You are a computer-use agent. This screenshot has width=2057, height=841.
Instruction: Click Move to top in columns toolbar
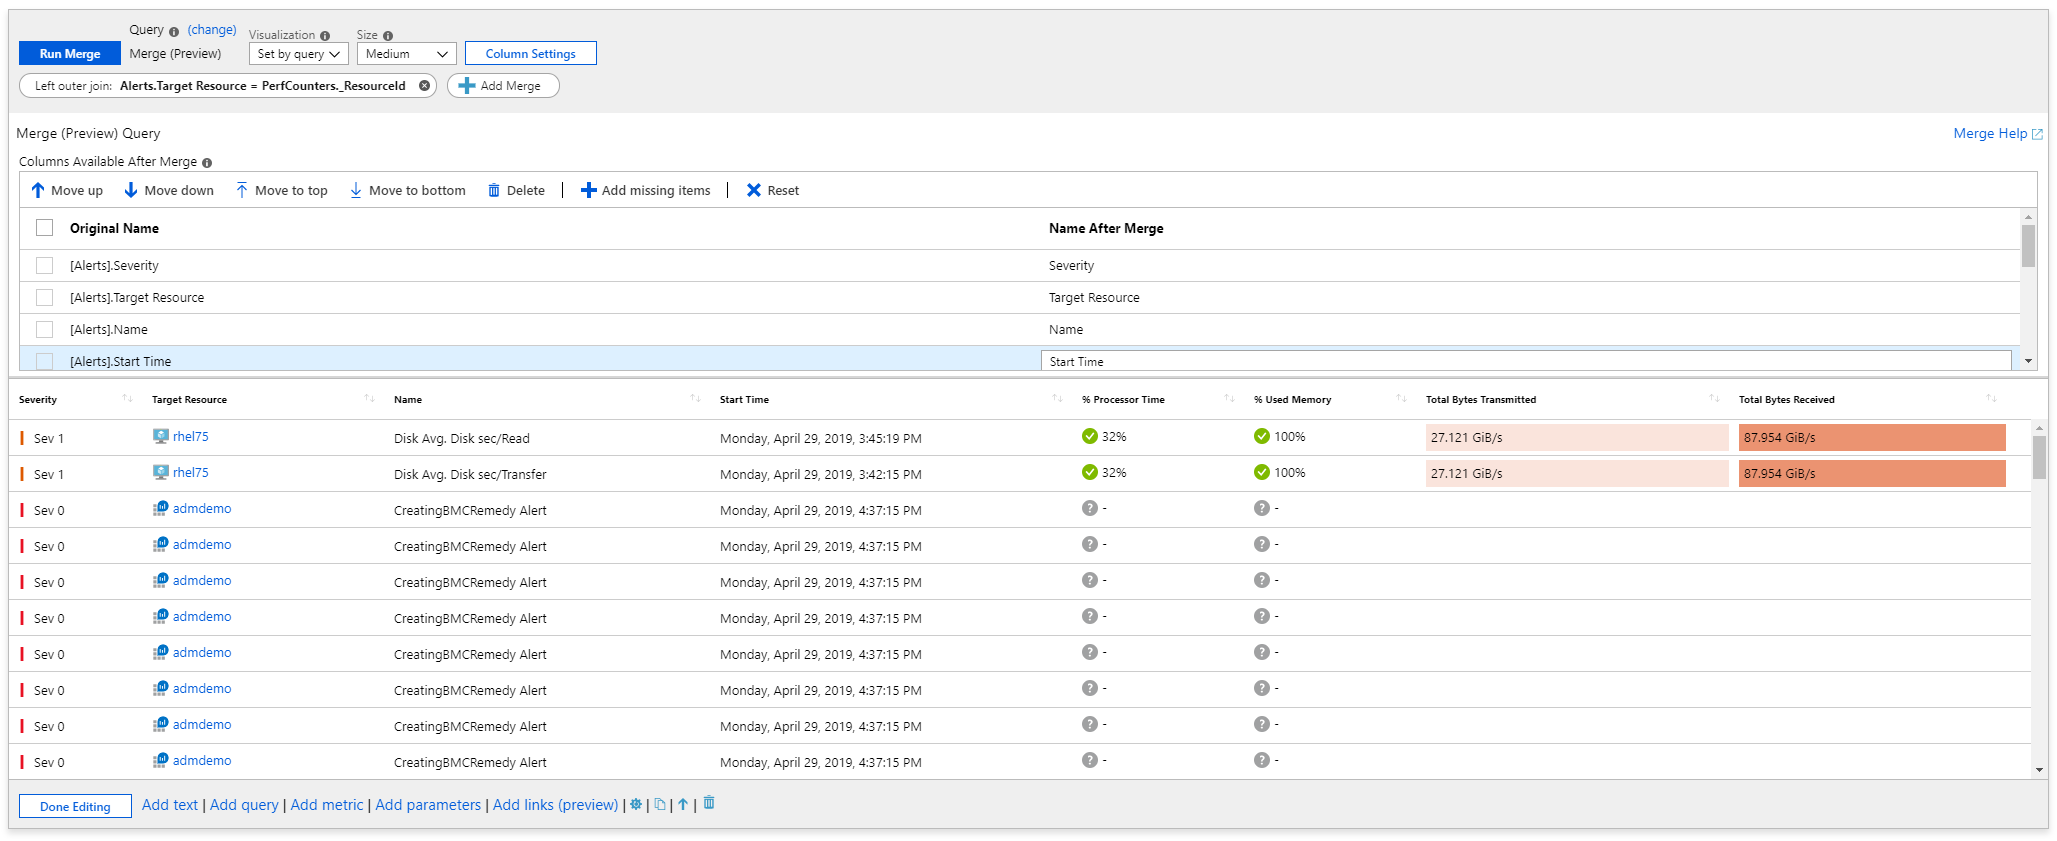coord(282,190)
